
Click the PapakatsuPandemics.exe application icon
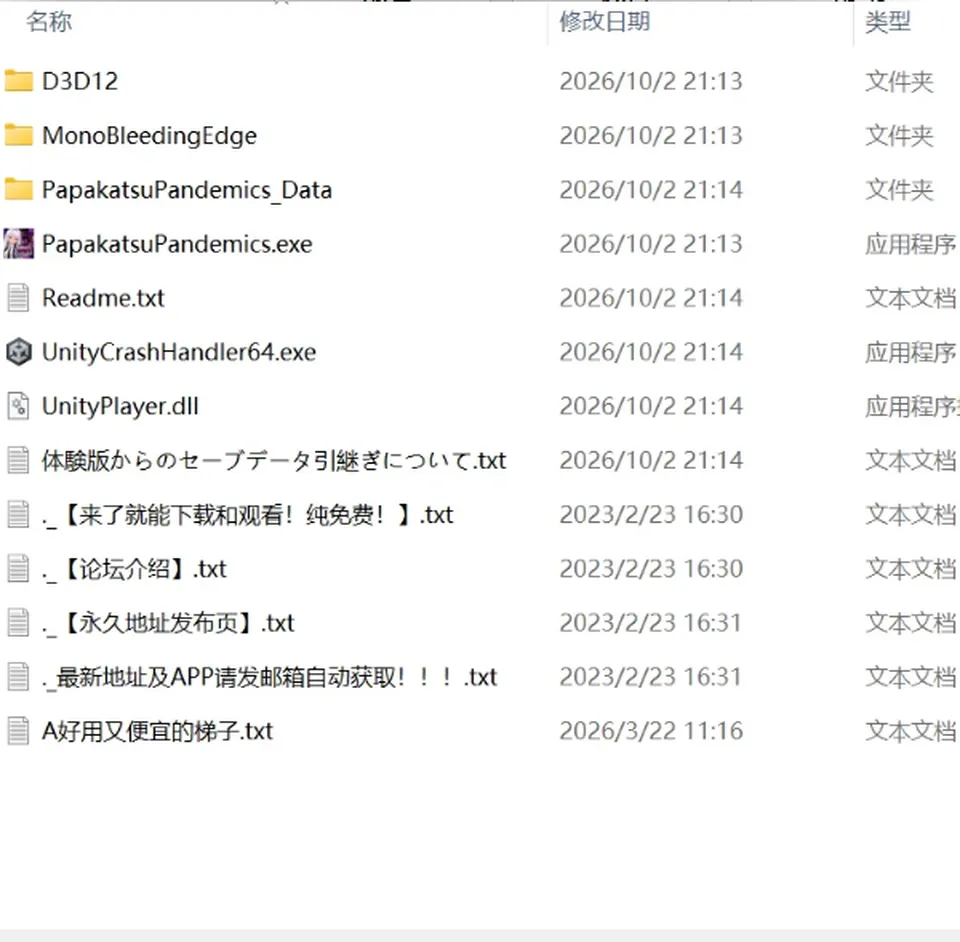pyautogui.click(x=18, y=244)
